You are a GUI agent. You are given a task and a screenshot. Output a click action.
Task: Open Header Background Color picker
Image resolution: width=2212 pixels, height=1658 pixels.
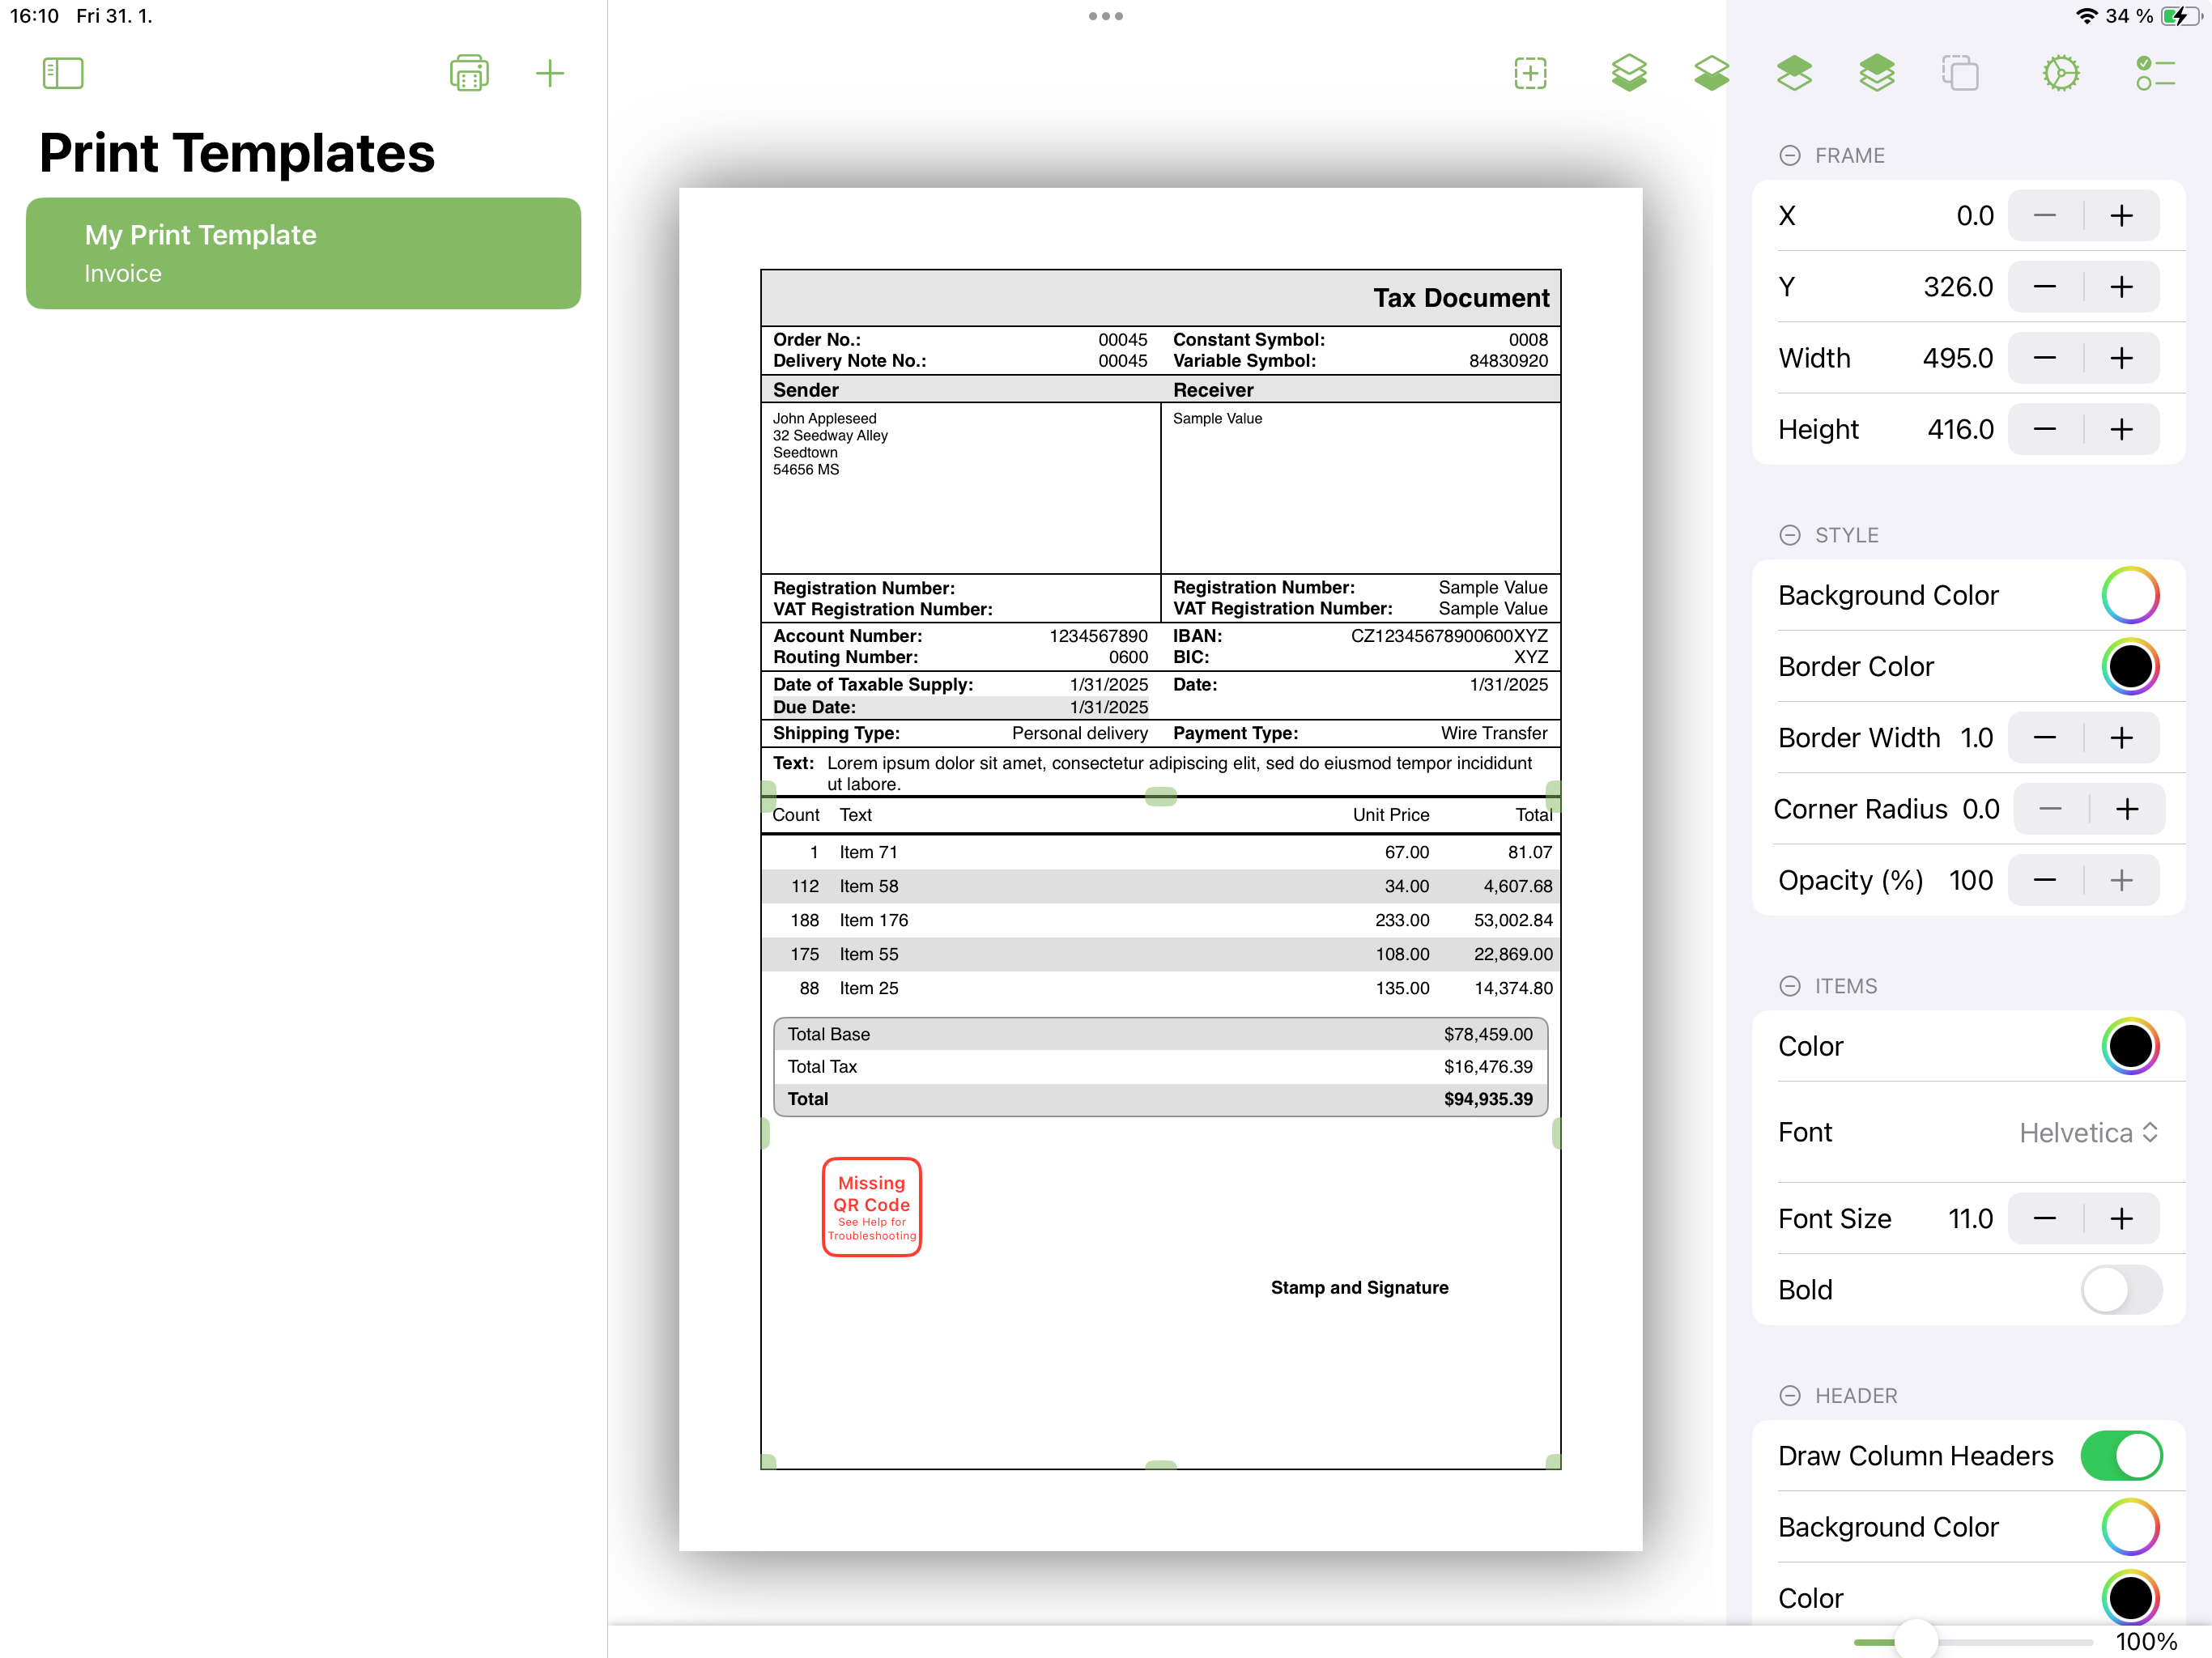click(x=2130, y=1527)
